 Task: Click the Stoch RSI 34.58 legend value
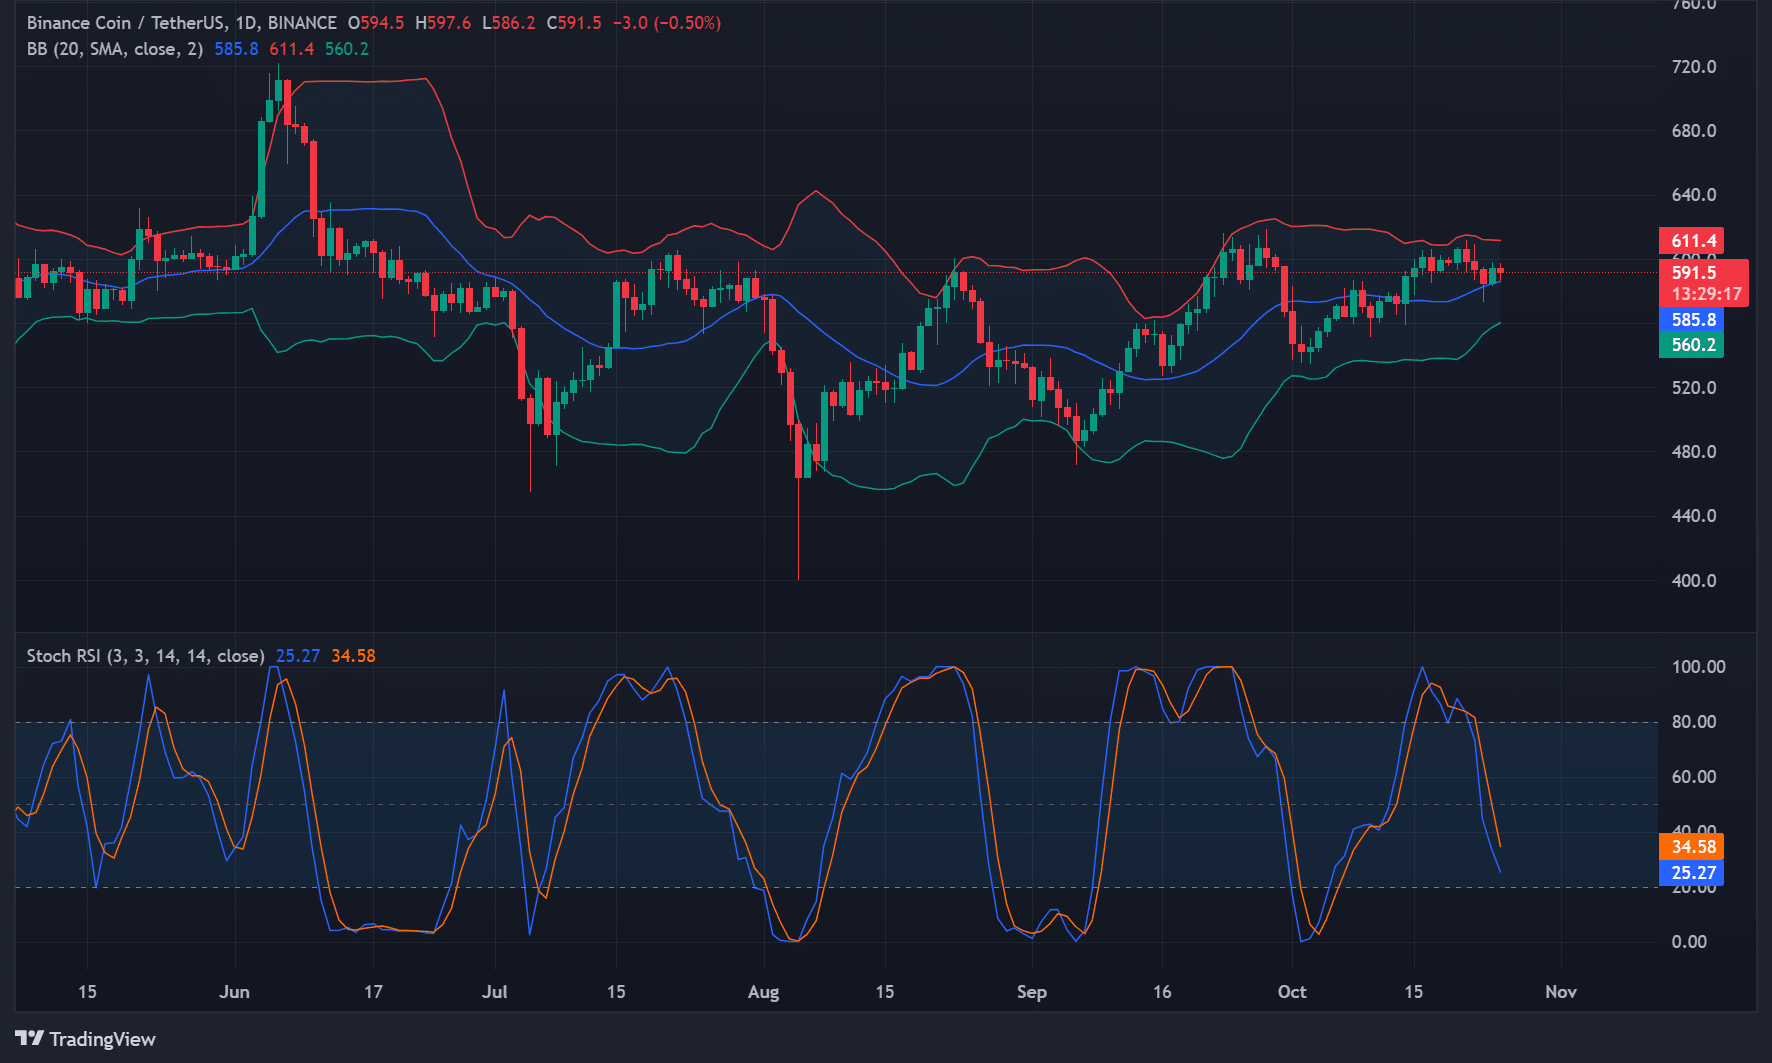(353, 656)
